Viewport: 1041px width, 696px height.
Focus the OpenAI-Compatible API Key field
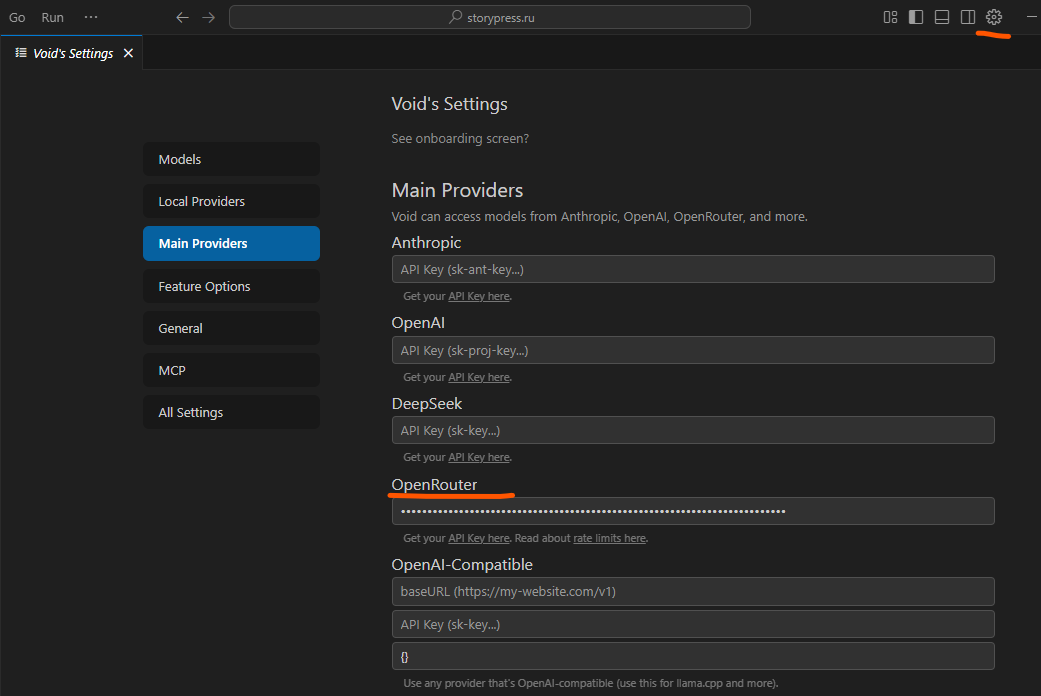coord(693,624)
